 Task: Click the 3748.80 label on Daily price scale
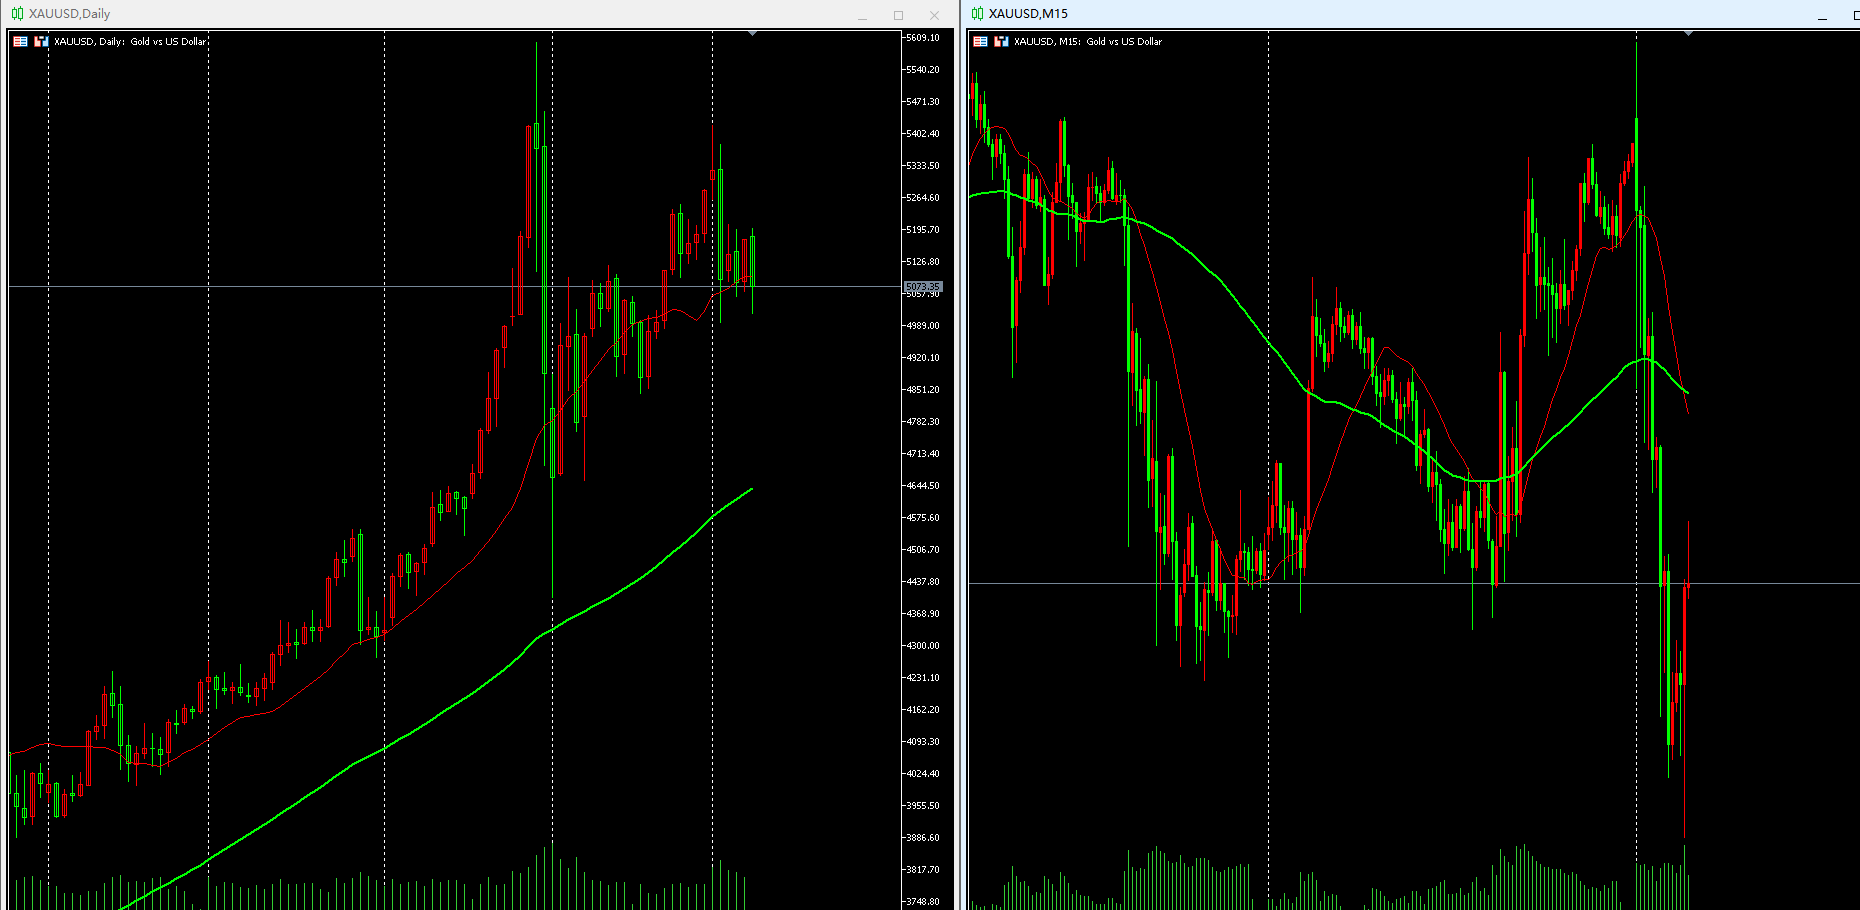pyautogui.click(x=922, y=901)
